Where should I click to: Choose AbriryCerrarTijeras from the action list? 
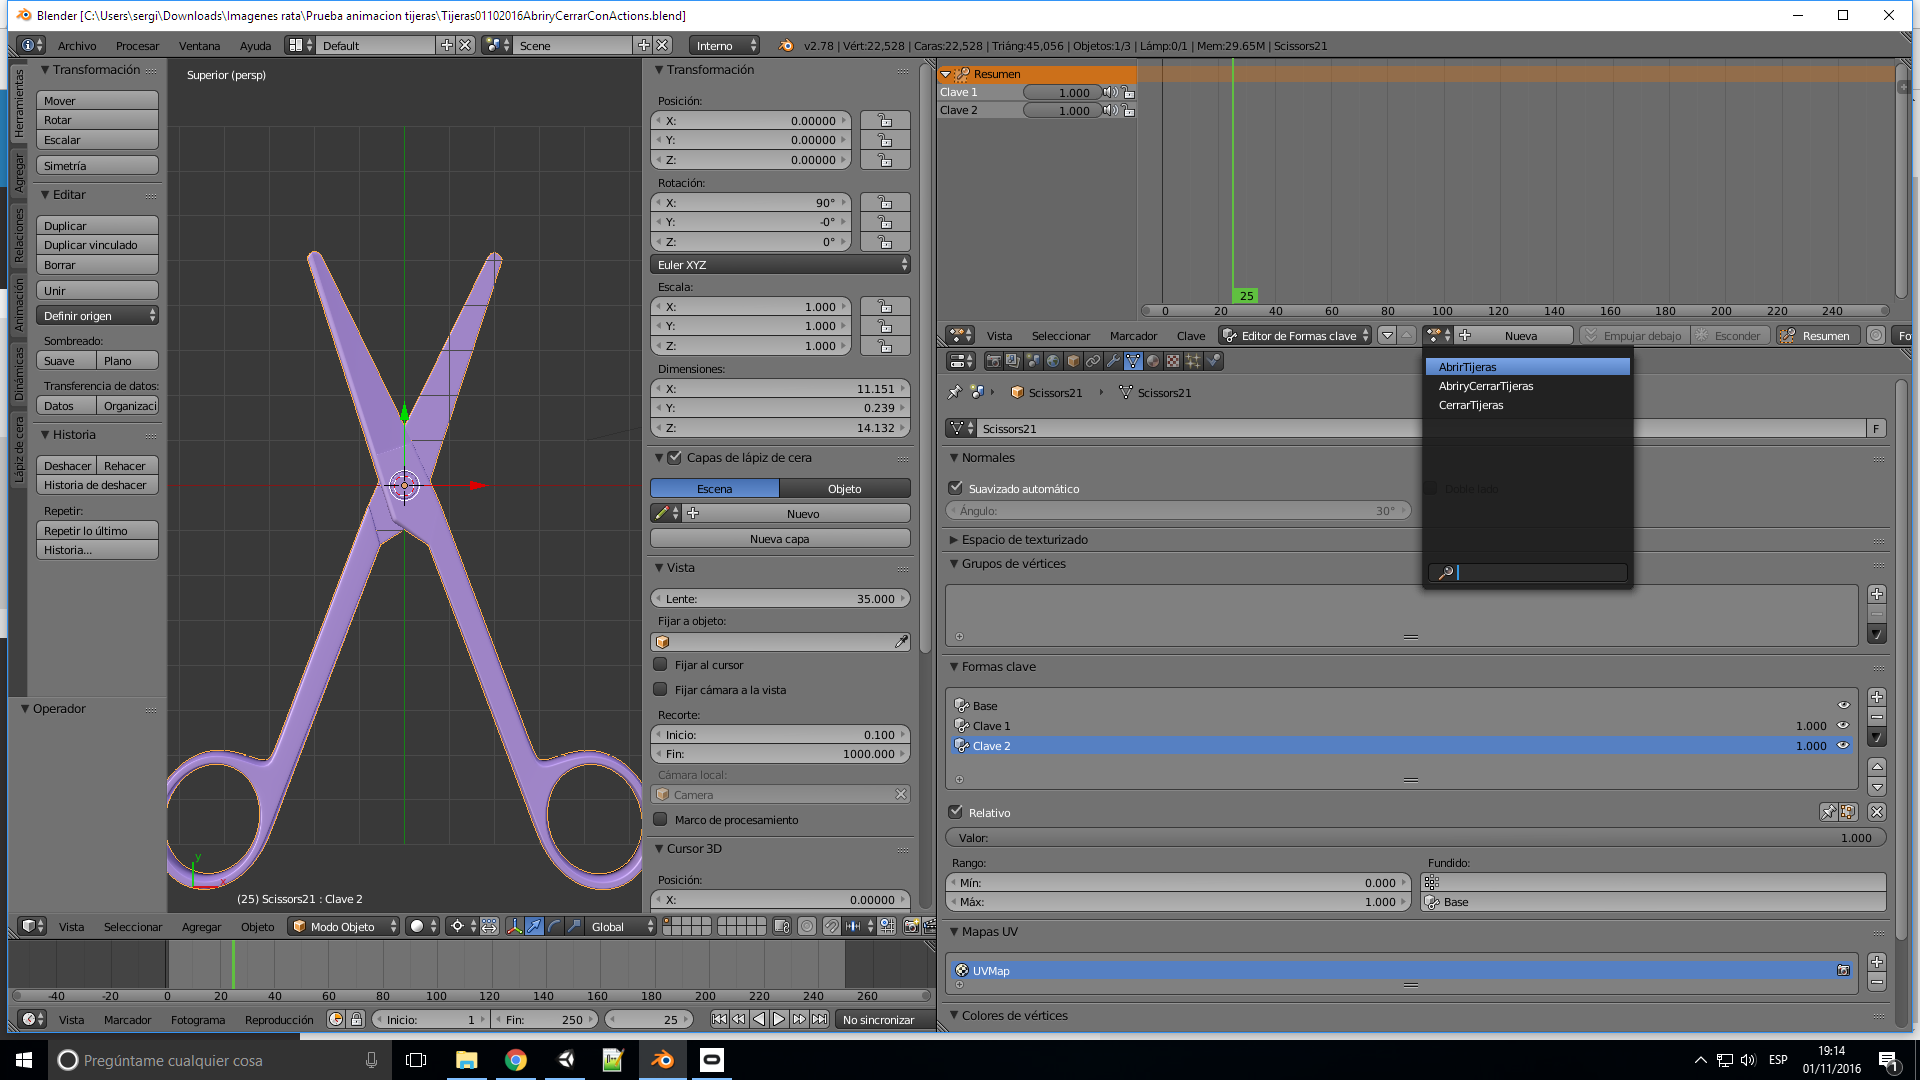[1486, 386]
